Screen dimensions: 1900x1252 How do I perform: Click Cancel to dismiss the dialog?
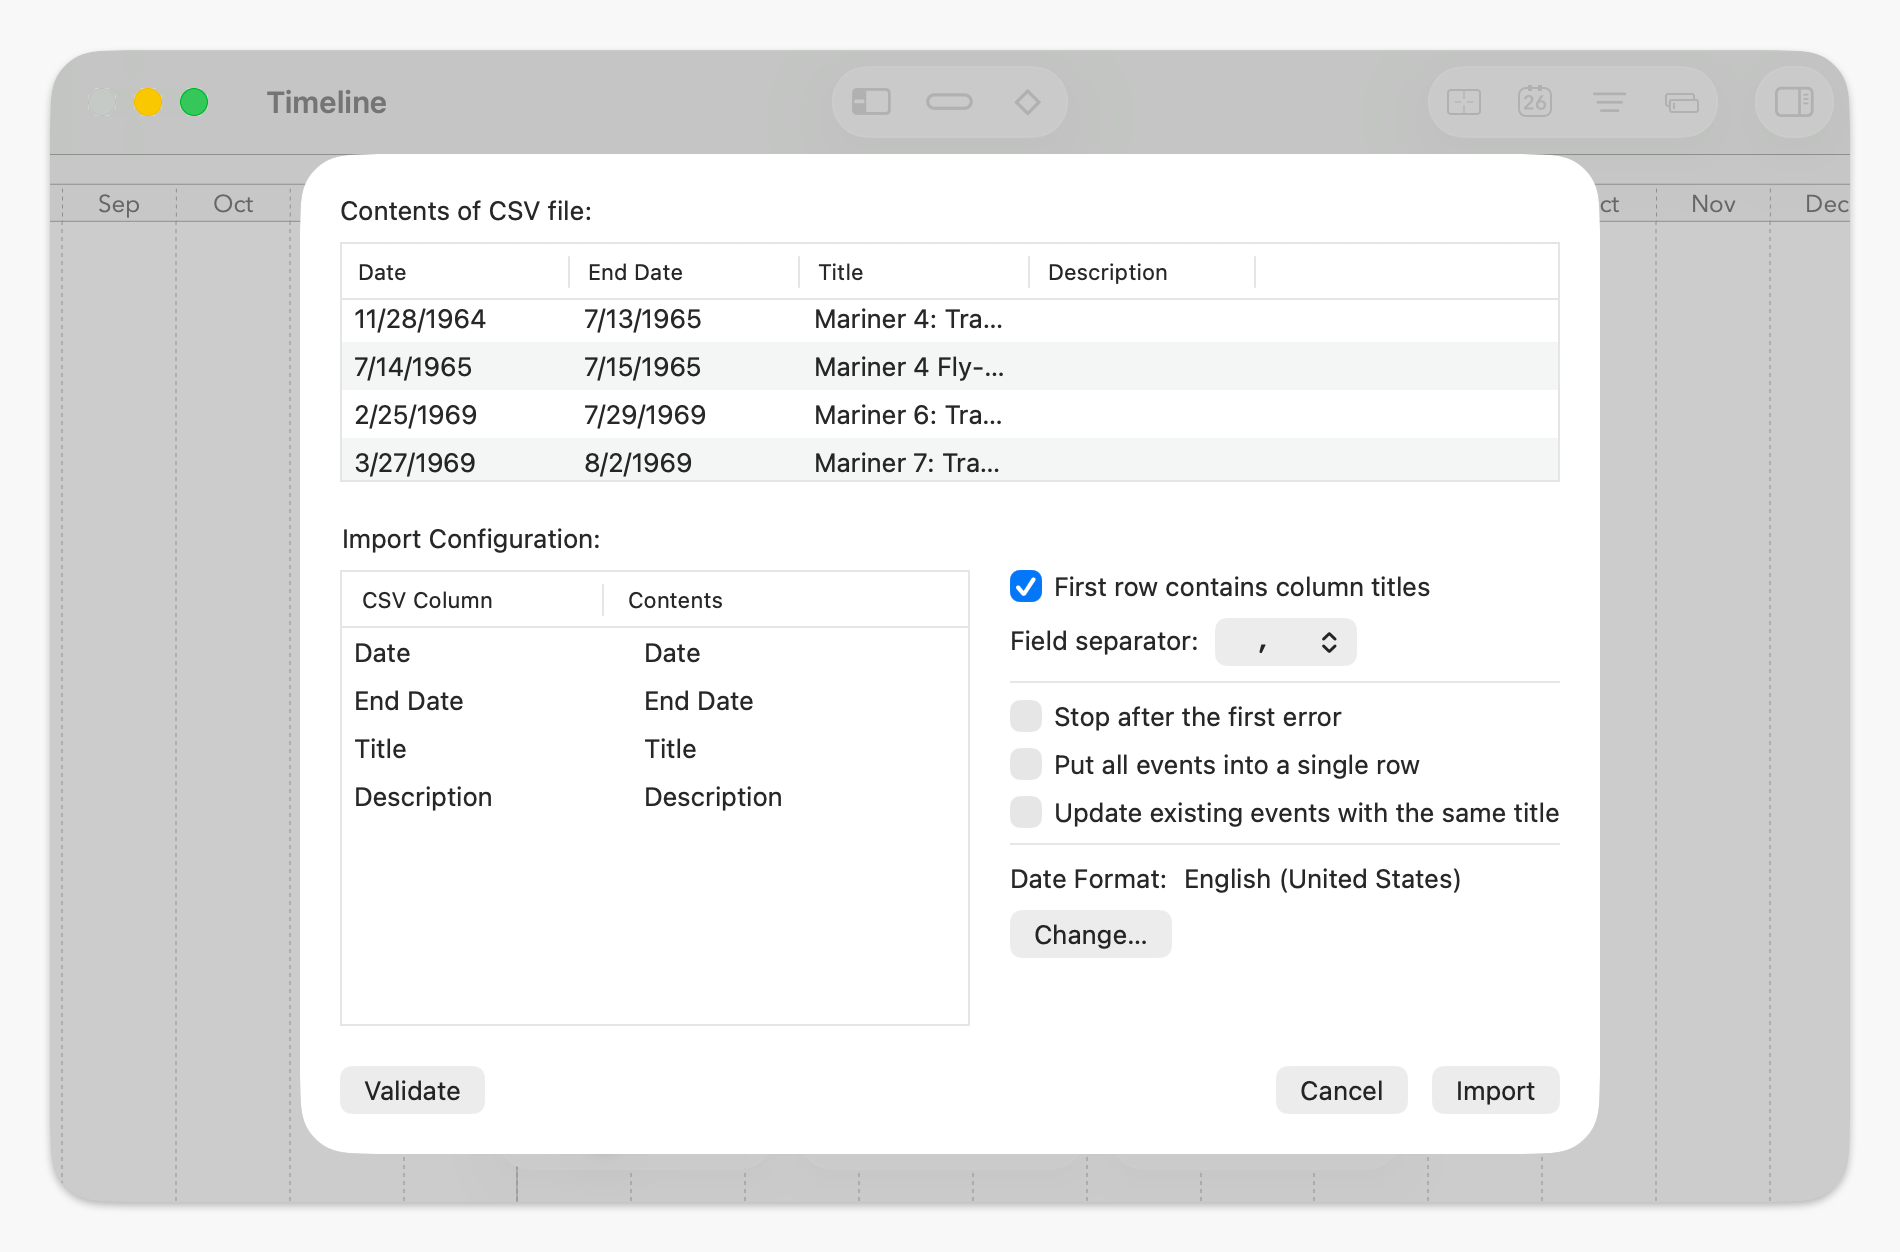tap(1340, 1090)
